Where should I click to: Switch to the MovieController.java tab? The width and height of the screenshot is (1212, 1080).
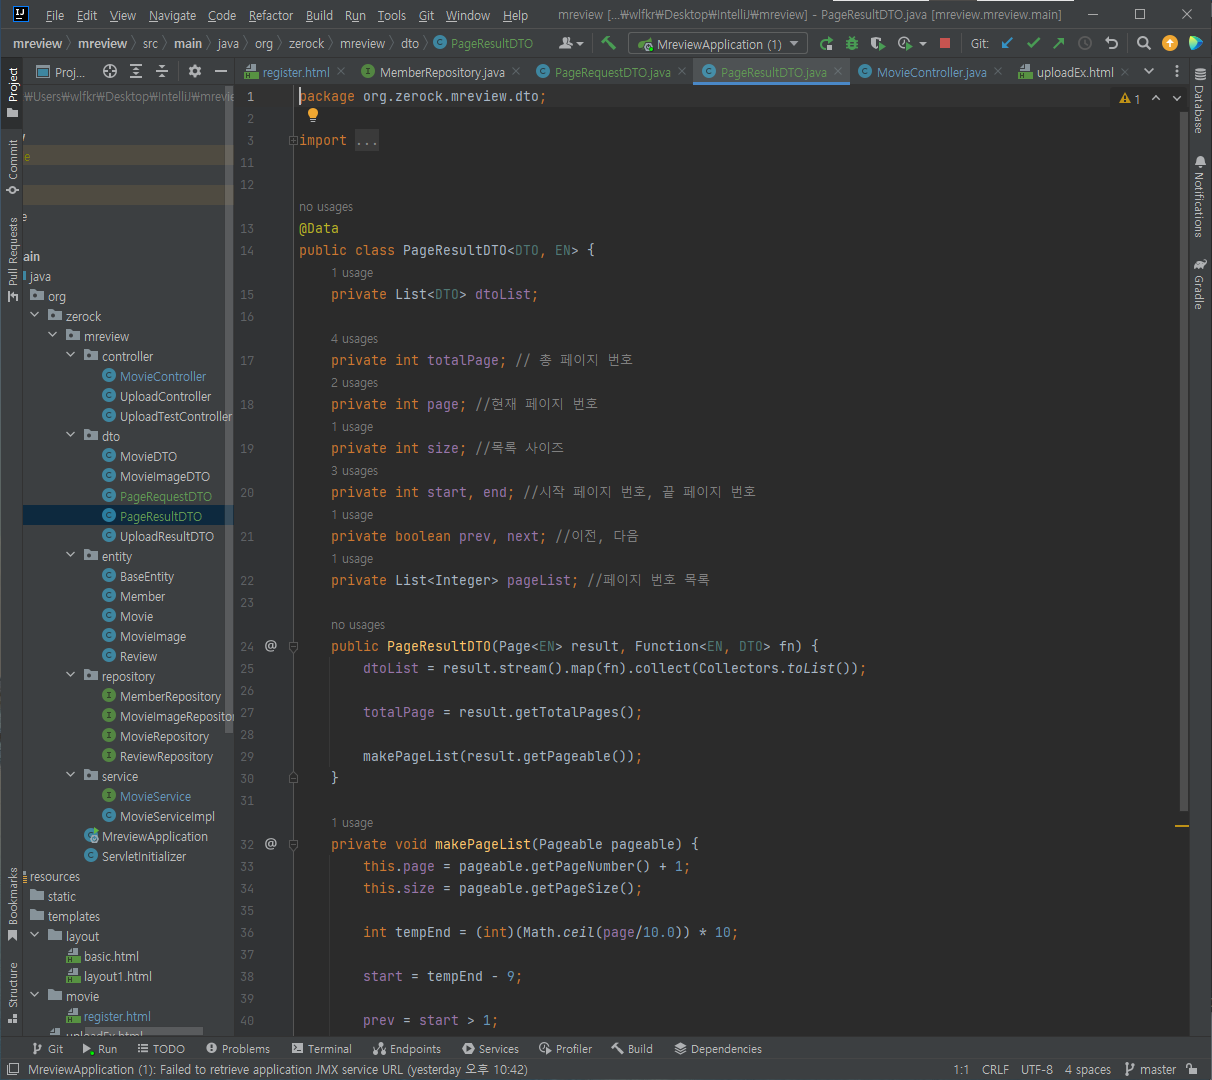(x=930, y=72)
